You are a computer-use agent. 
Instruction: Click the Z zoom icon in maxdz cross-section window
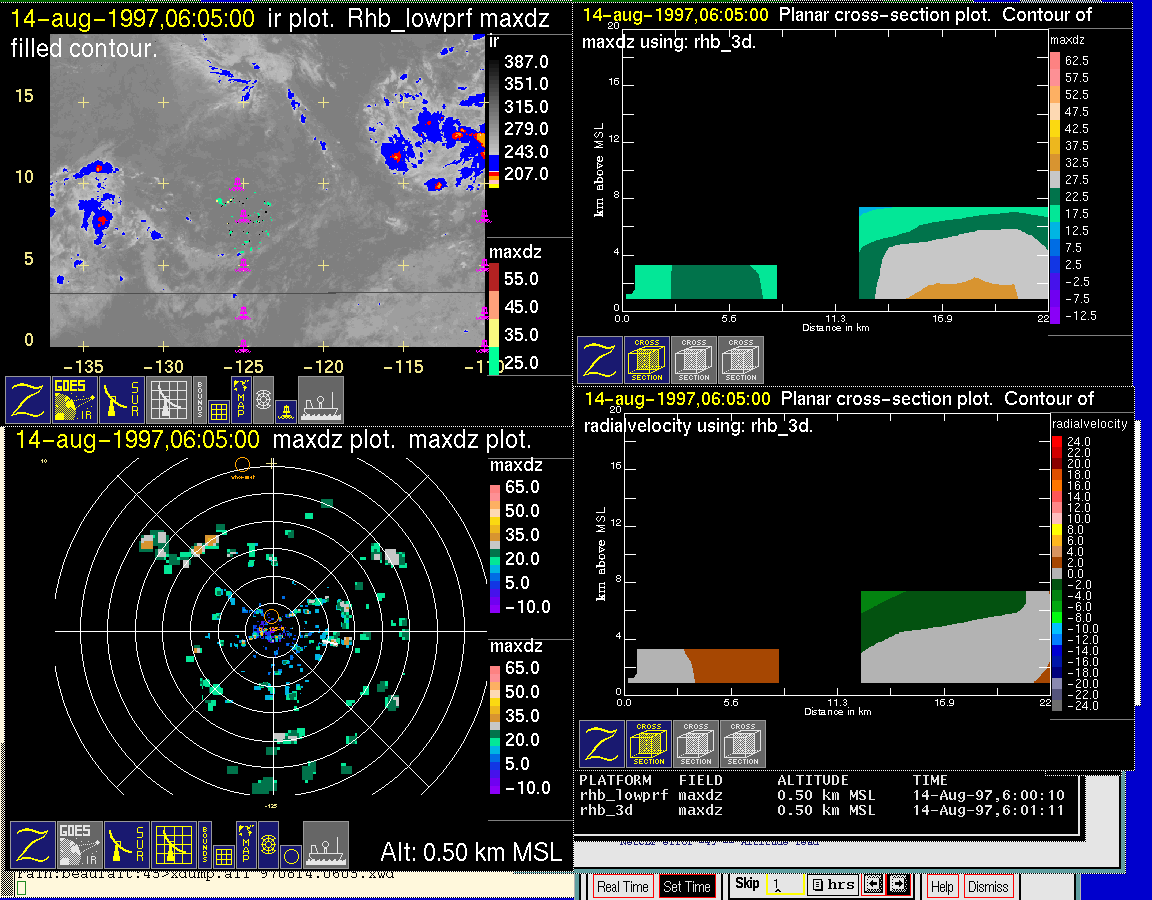click(x=600, y=360)
